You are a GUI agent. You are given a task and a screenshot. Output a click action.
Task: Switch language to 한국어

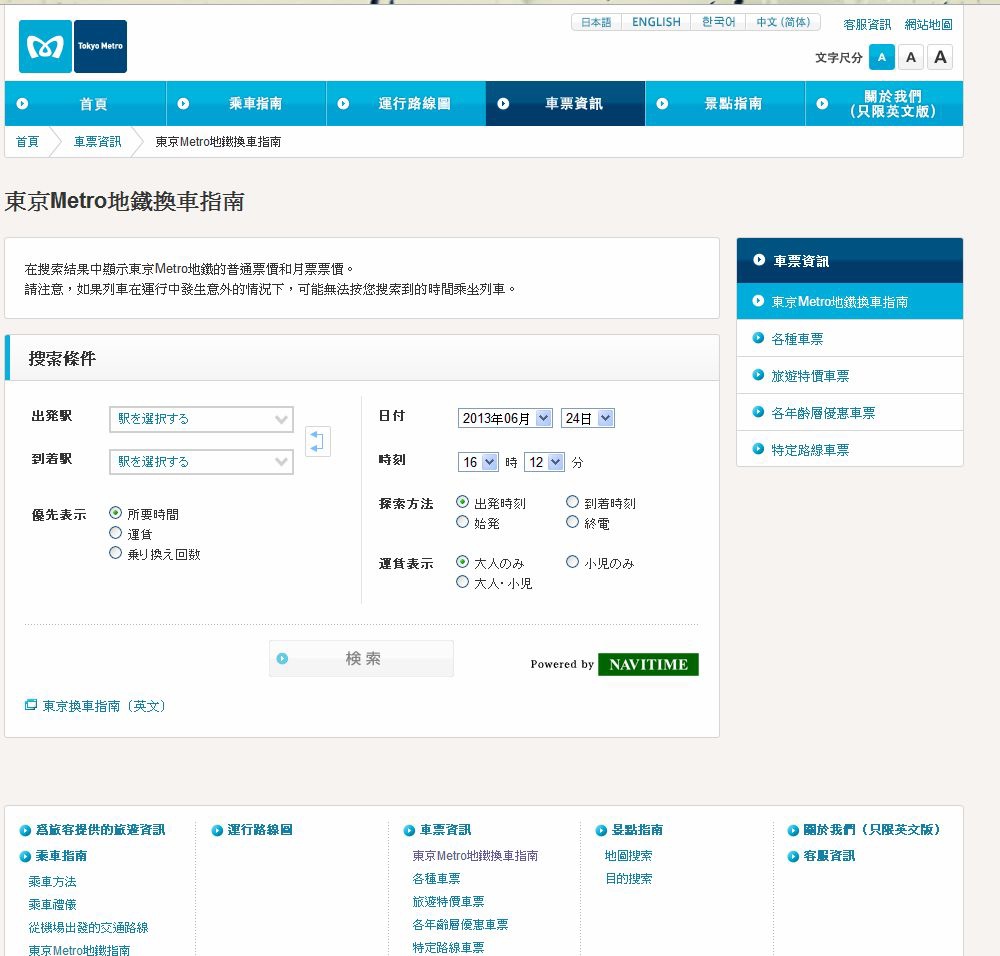point(719,22)
